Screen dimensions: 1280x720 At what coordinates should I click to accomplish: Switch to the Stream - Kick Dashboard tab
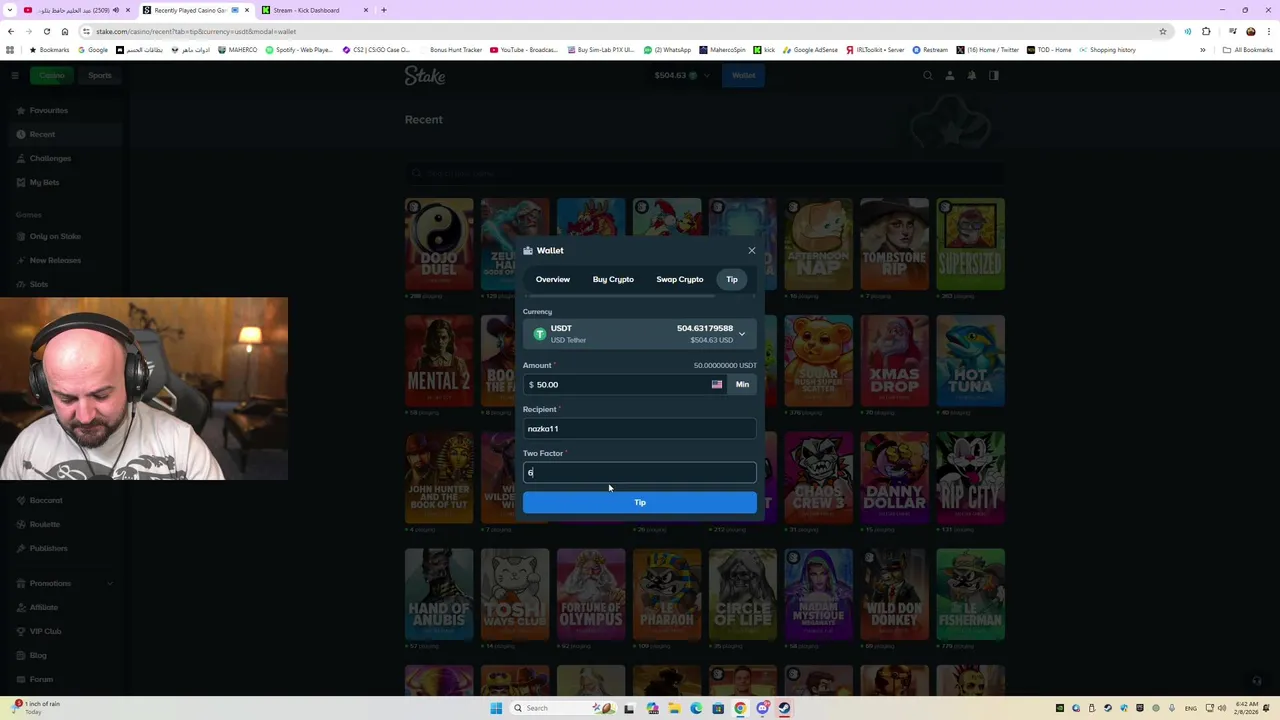(316, 10)
